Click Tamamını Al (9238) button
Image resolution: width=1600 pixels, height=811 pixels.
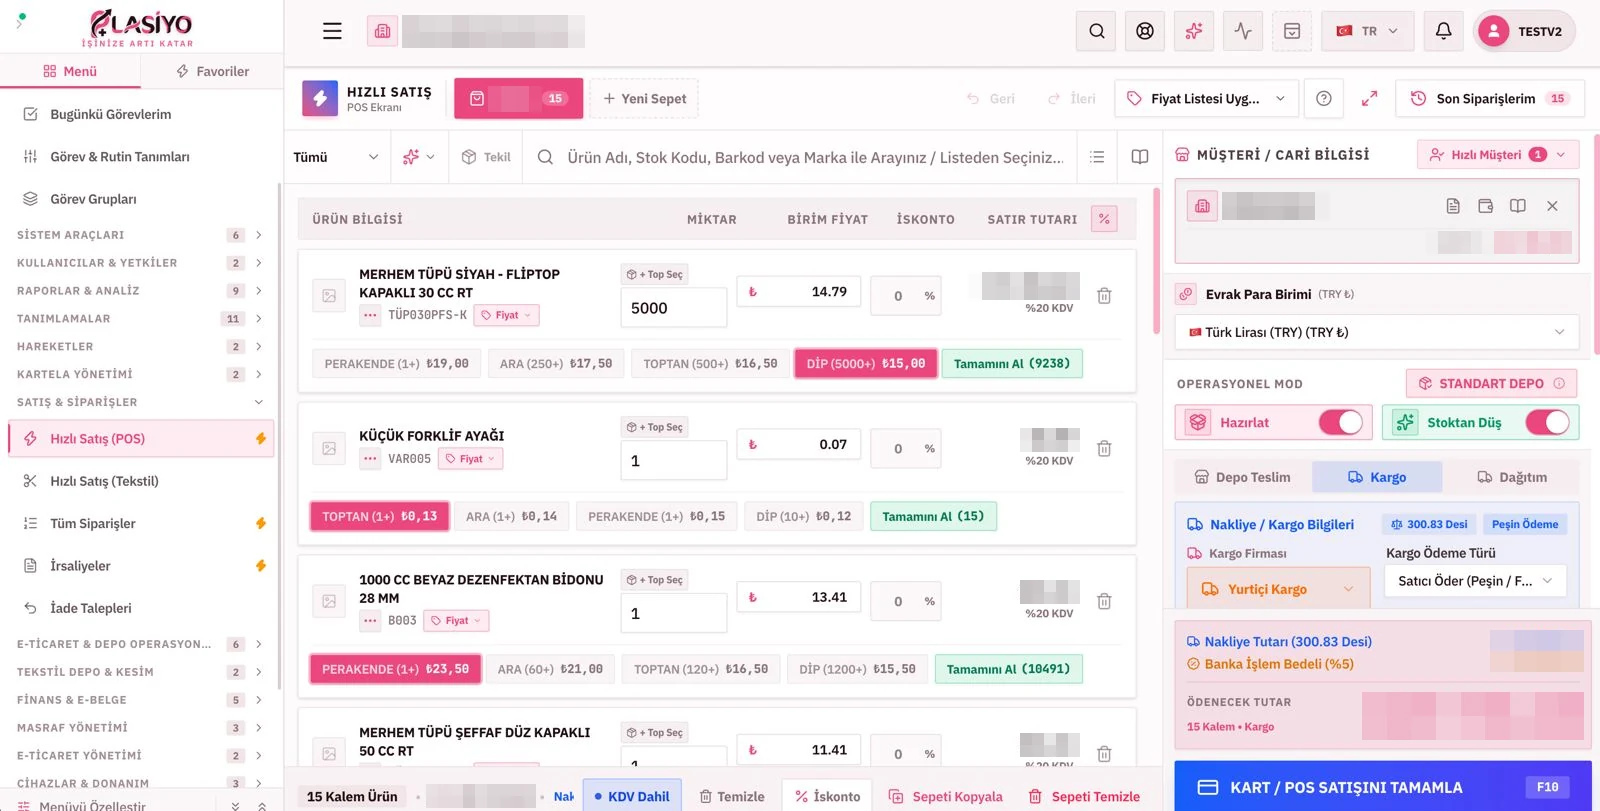[1012, 364]
